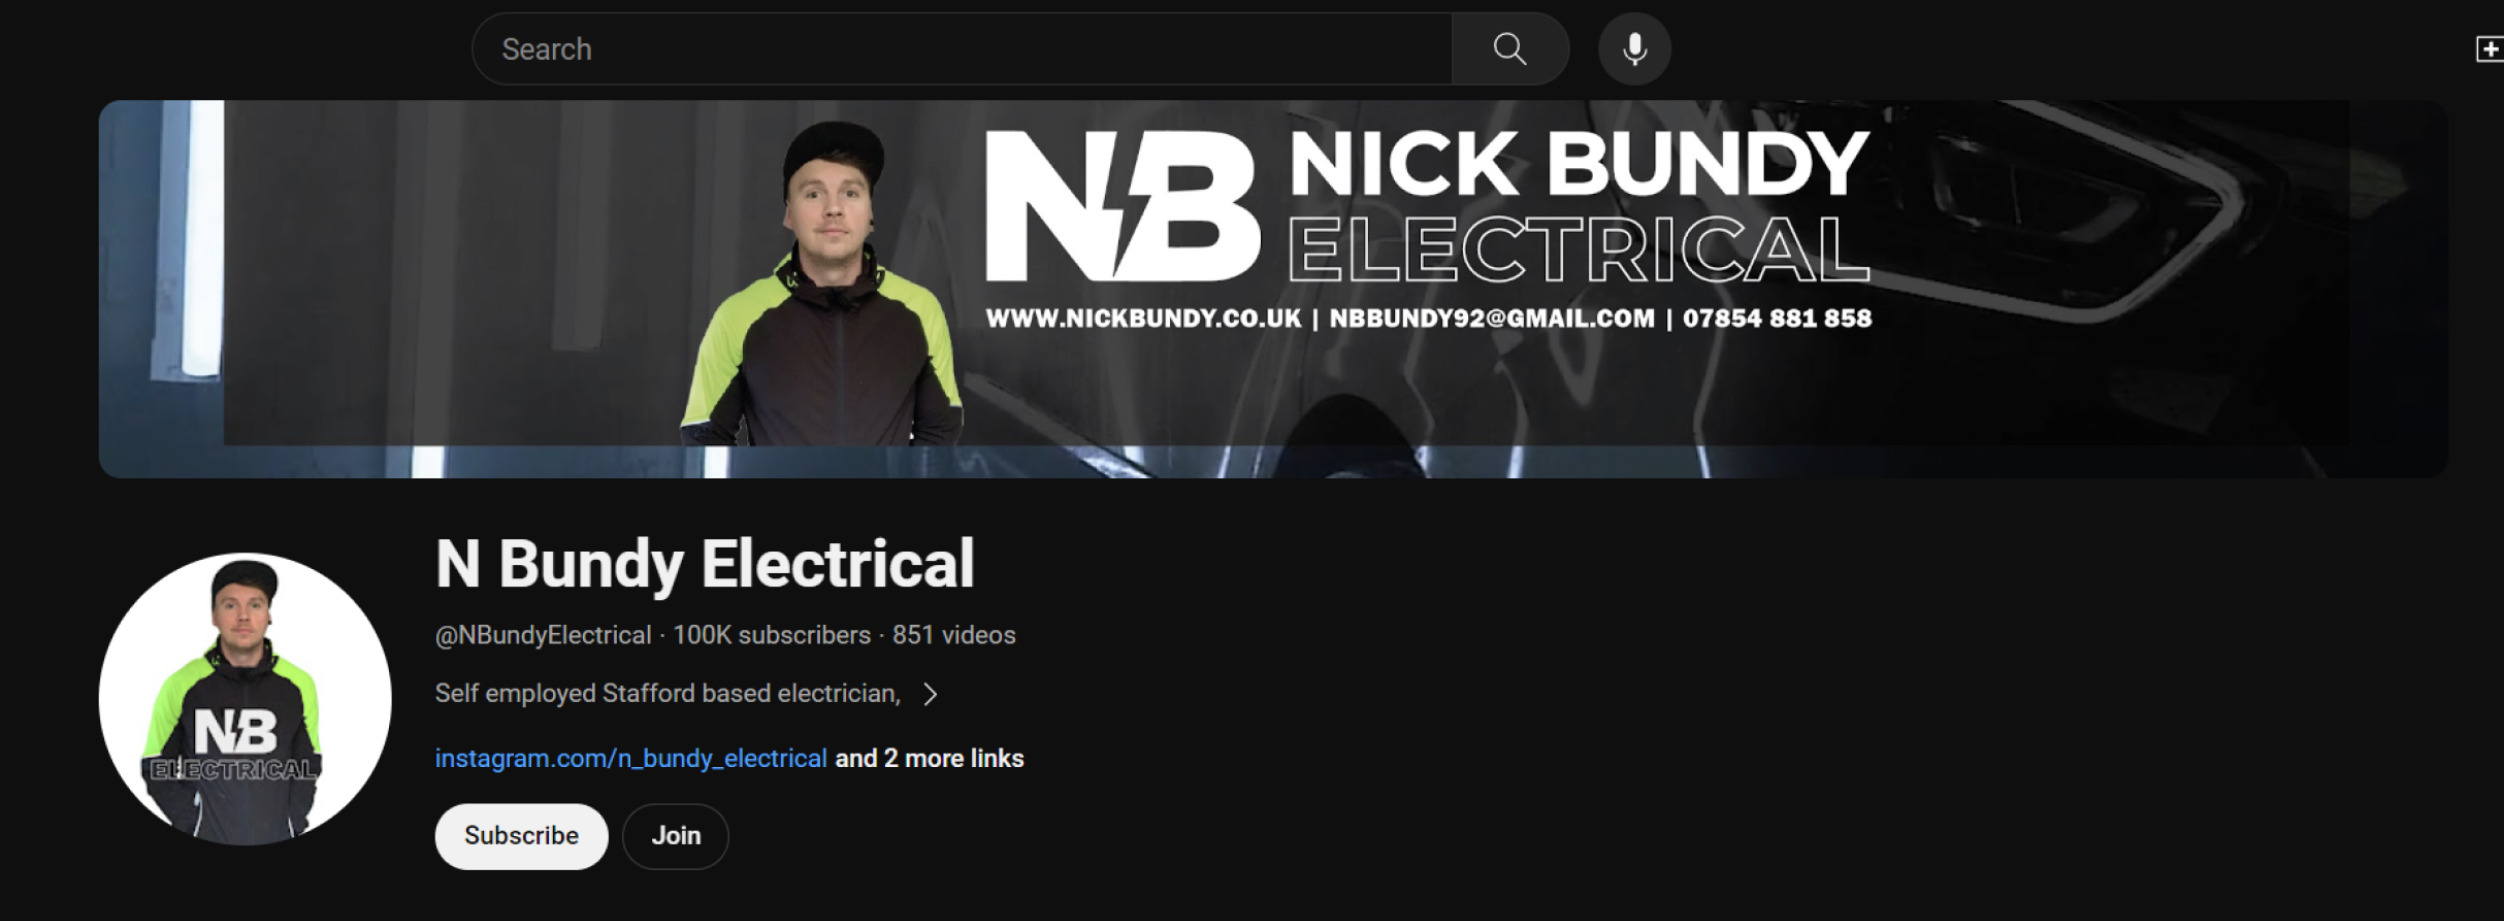Show the 'and 2 more links' list
2504x921 pixels.
pyautogui.click(x=929, y=758)
